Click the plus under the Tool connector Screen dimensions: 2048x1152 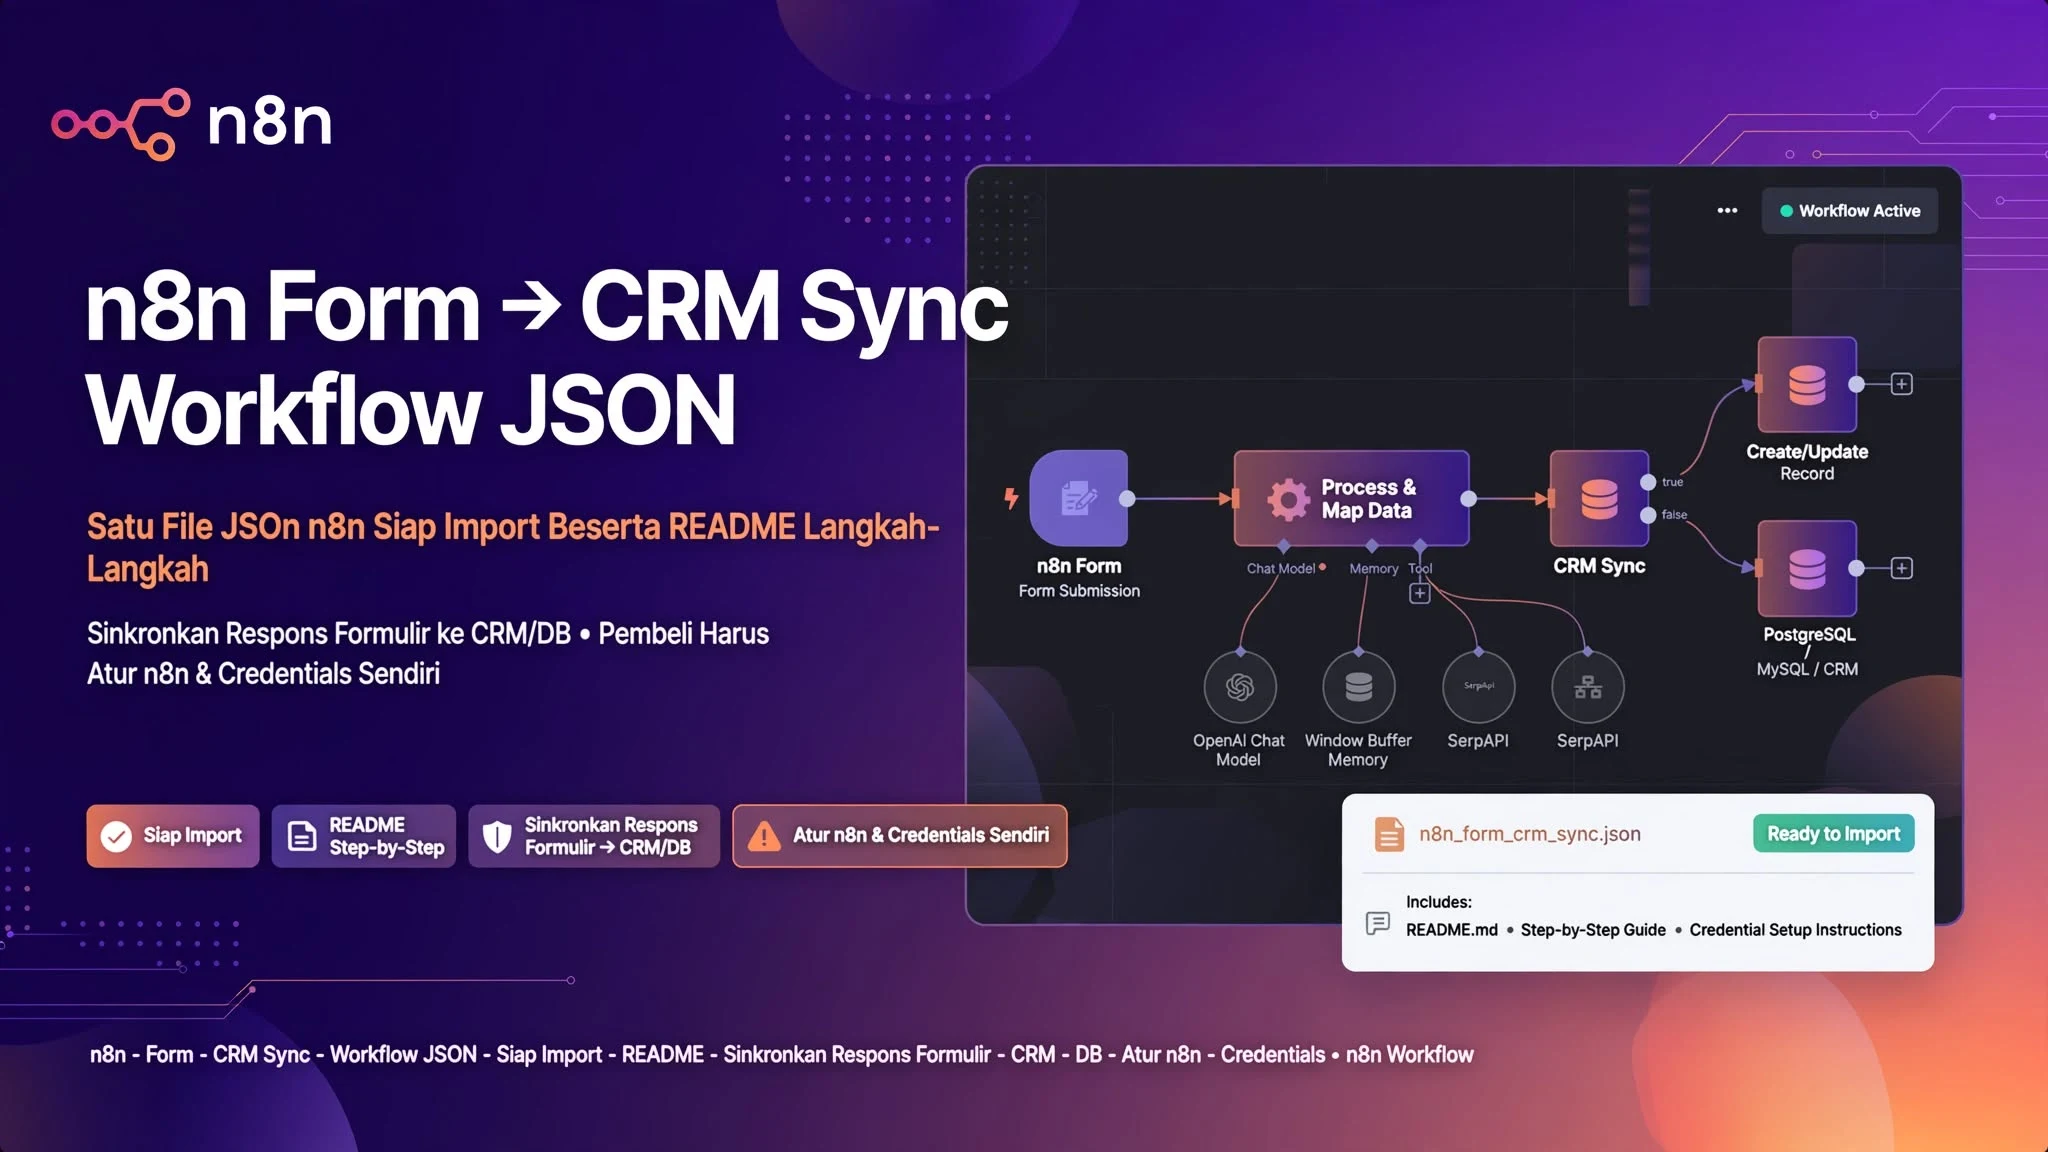pyautogui.click(x=1420, y=593)
